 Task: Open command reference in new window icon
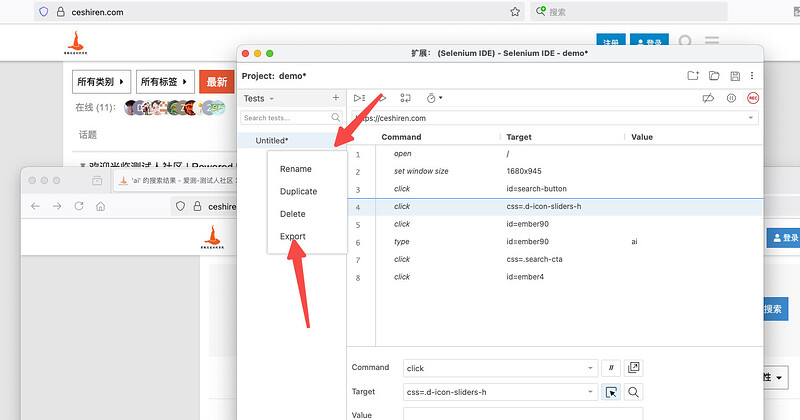click(x=633, y=367)
